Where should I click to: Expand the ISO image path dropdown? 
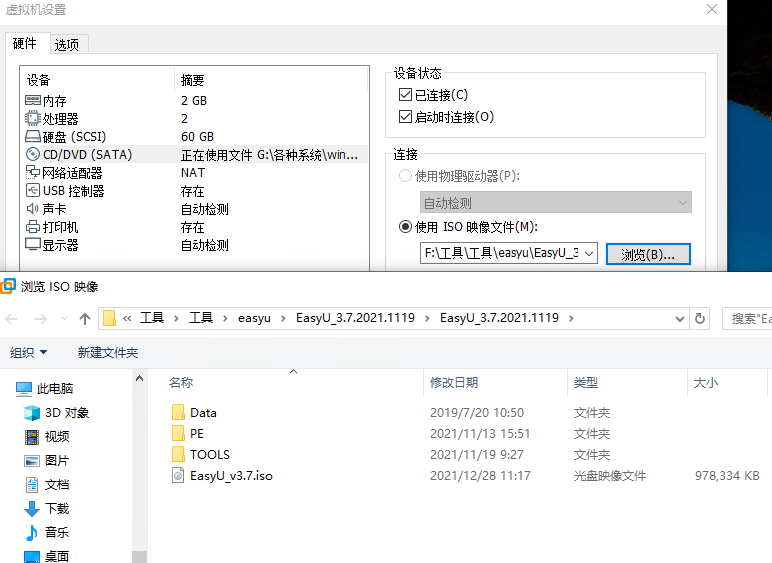[x=588, y=254]
